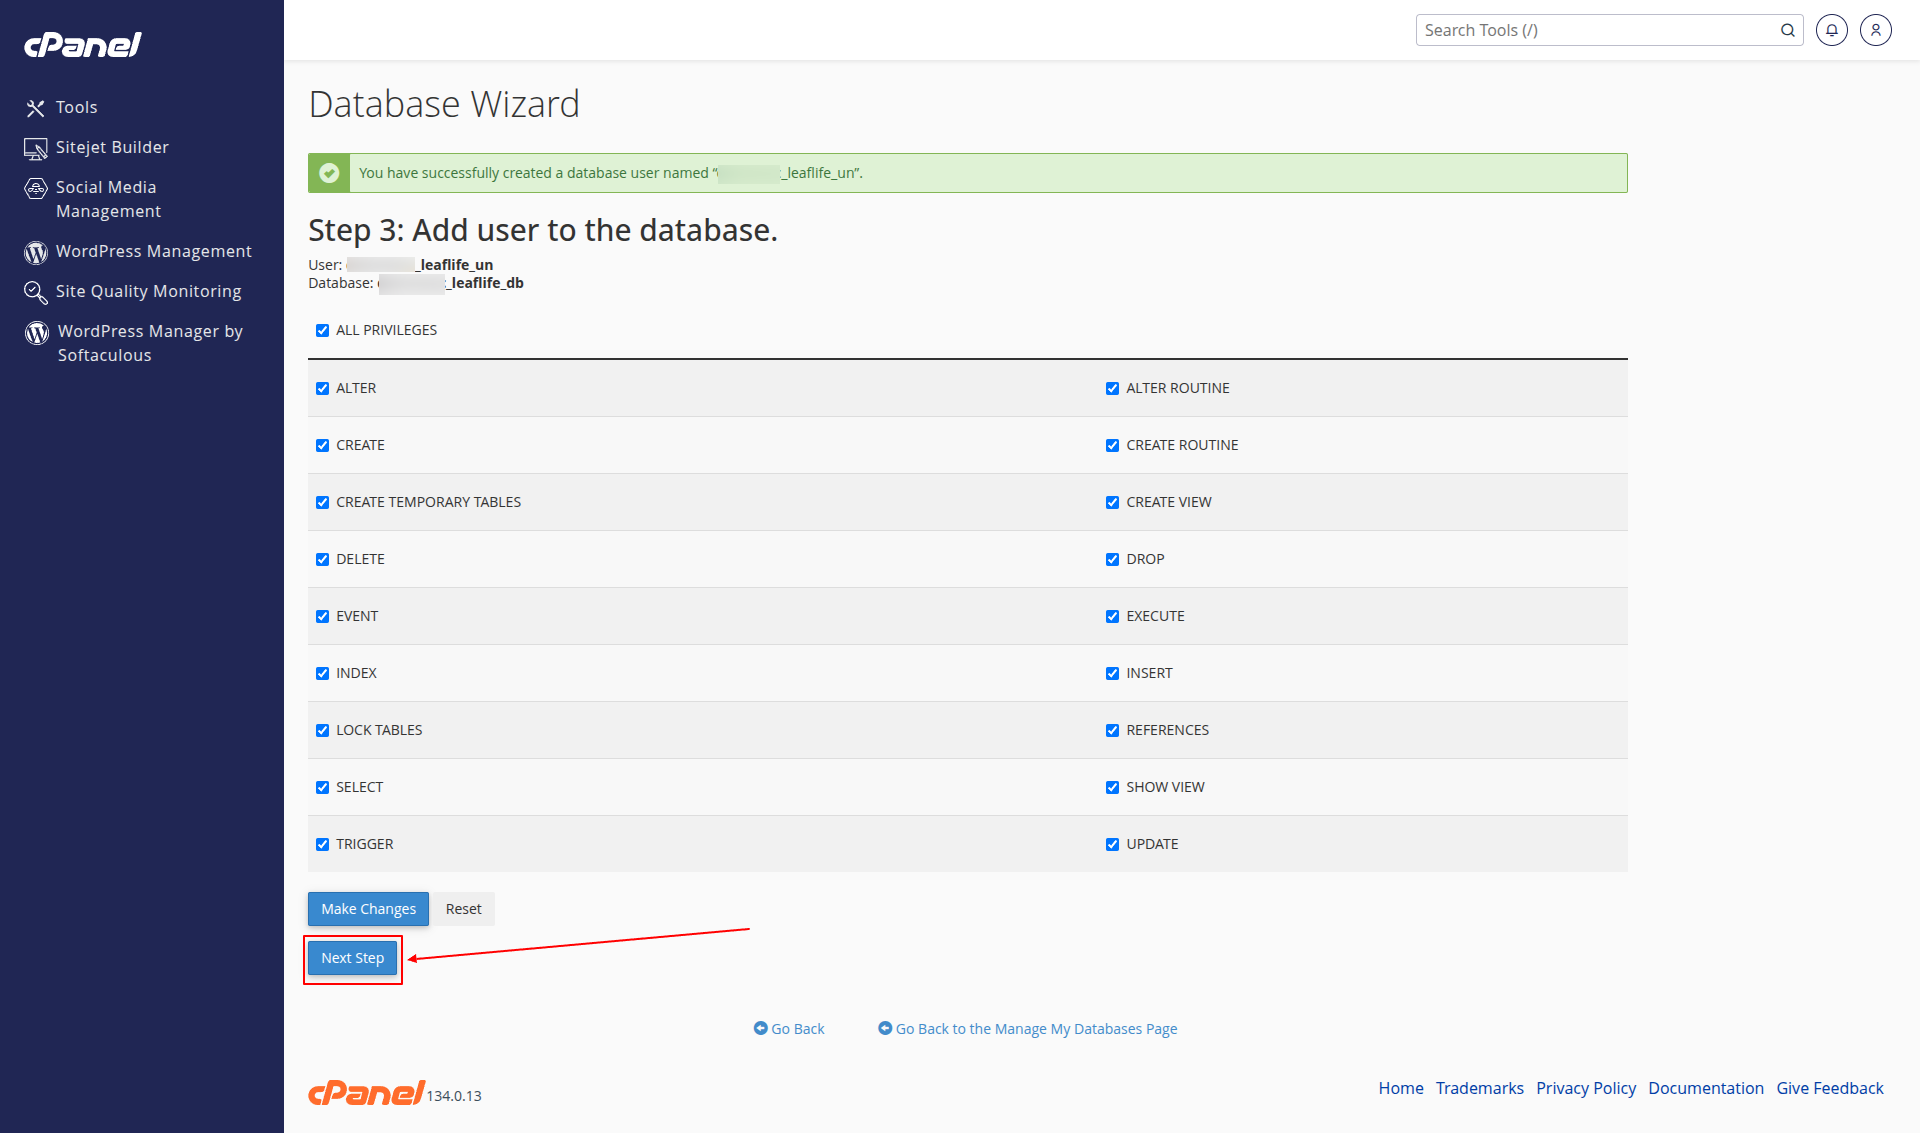Click the Give Feedback link

pos(1830,1088)
